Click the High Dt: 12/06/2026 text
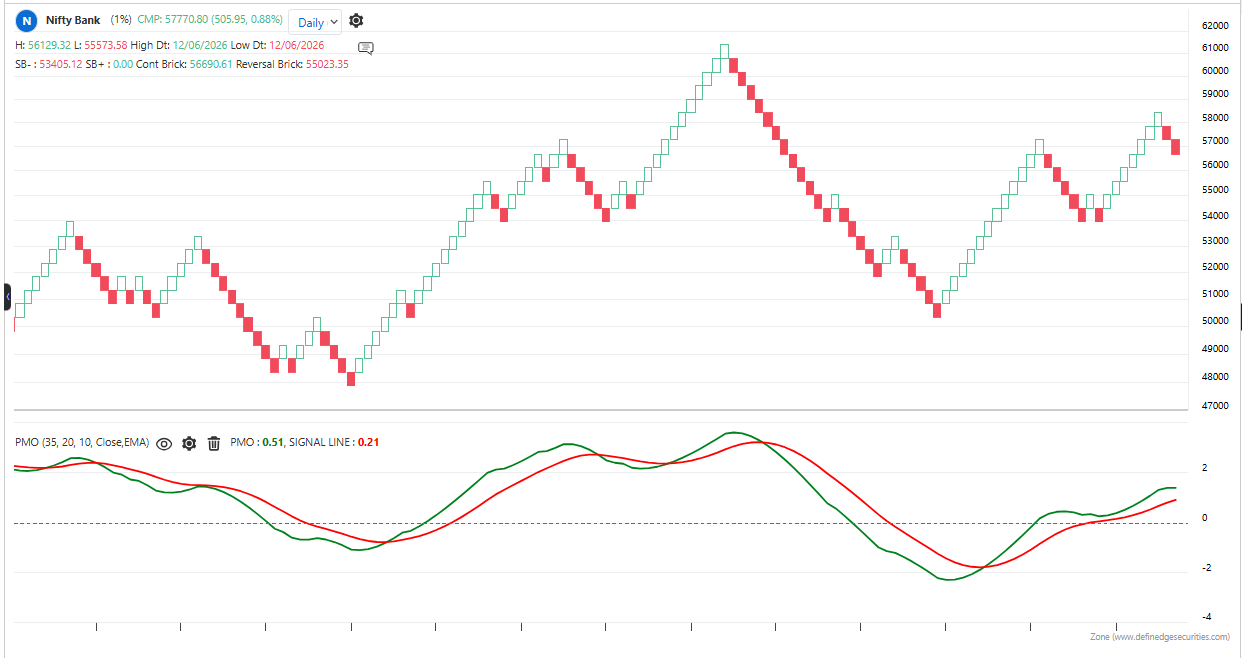The image size is (1242, 658). tap(178, 45)
